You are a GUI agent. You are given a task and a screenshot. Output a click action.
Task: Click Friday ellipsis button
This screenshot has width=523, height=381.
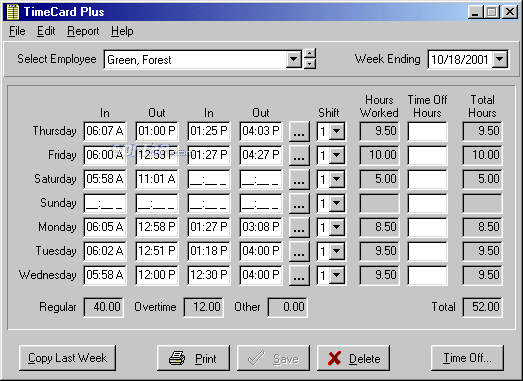(299, 155)
